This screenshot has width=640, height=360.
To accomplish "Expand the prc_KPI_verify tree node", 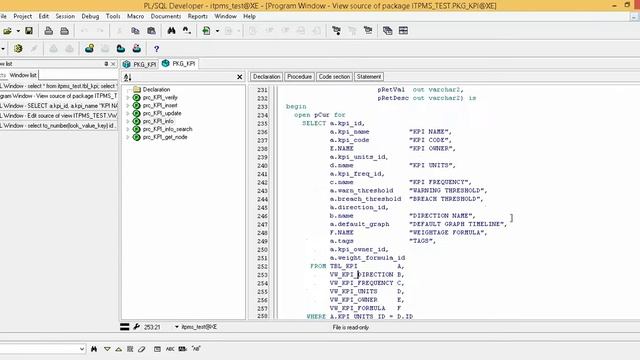I will click(128, 98).
